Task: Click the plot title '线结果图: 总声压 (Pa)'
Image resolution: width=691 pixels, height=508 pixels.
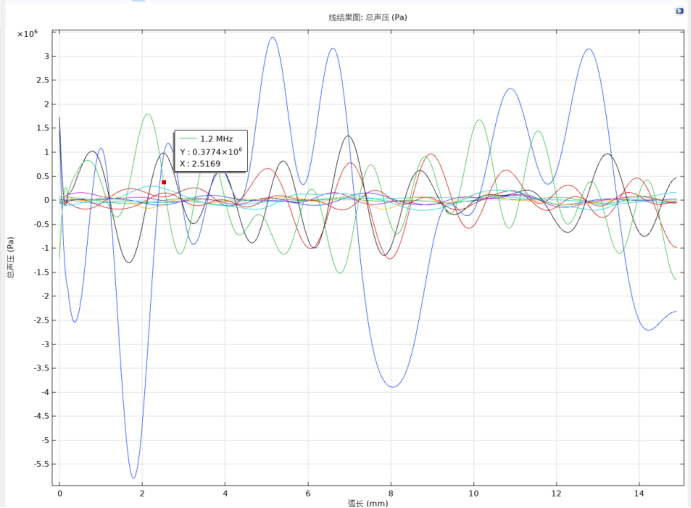Action: (x=368, y=18)
